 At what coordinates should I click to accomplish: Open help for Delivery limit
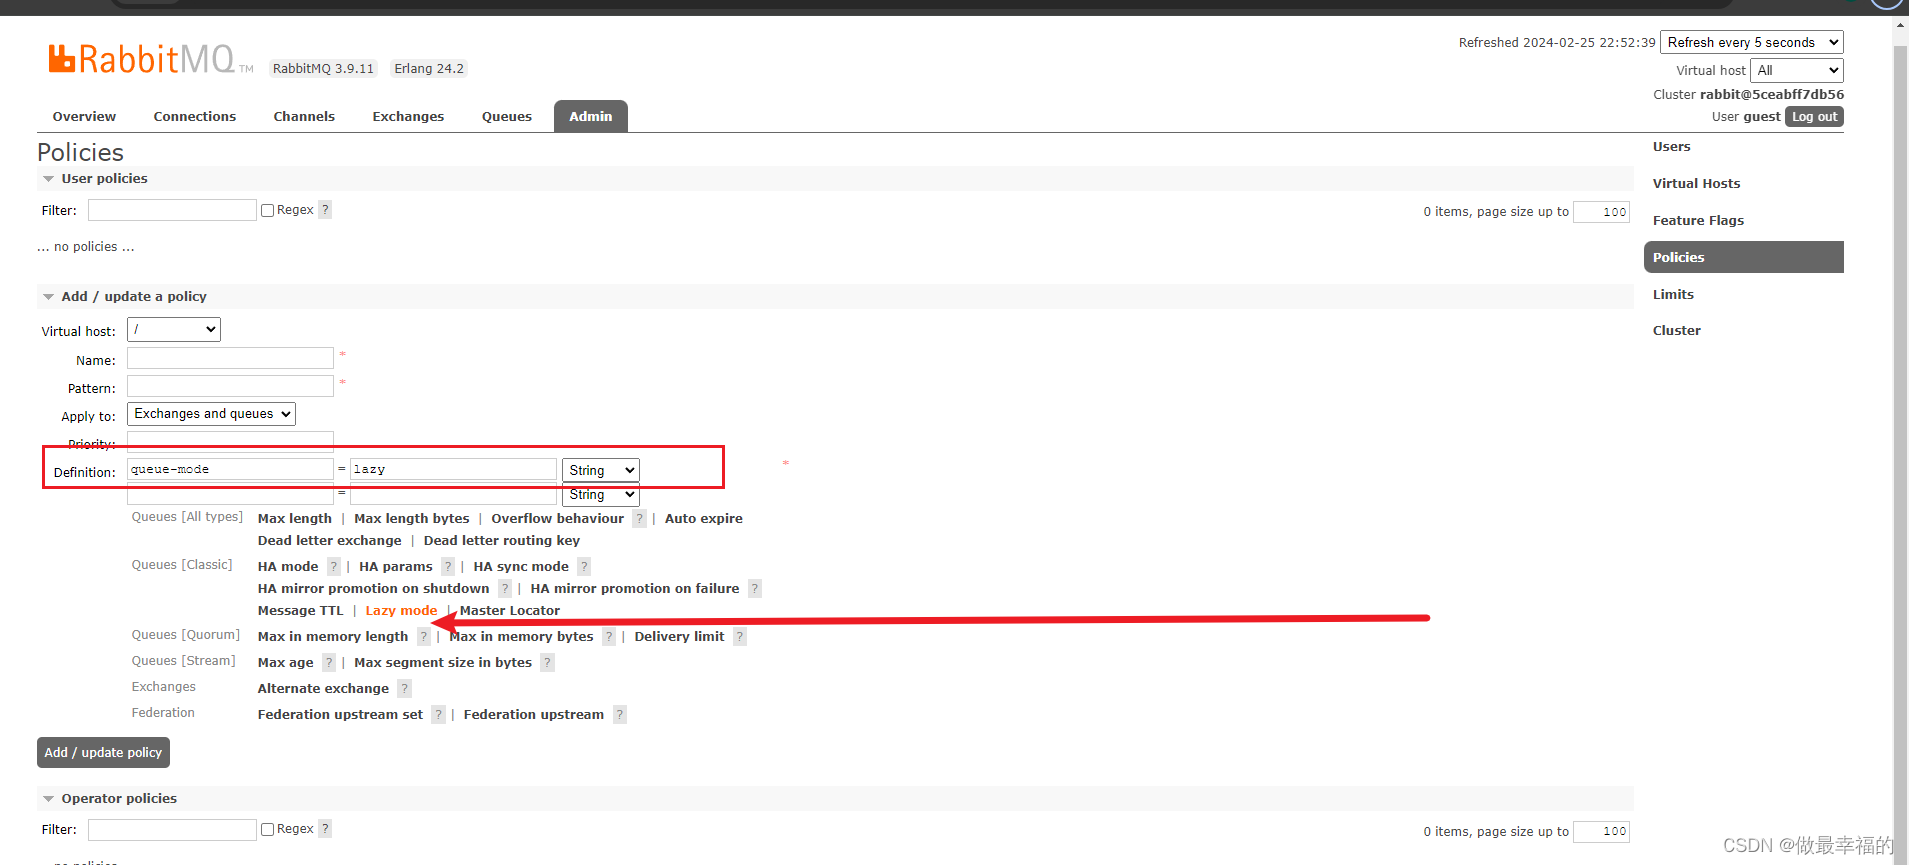740,637
